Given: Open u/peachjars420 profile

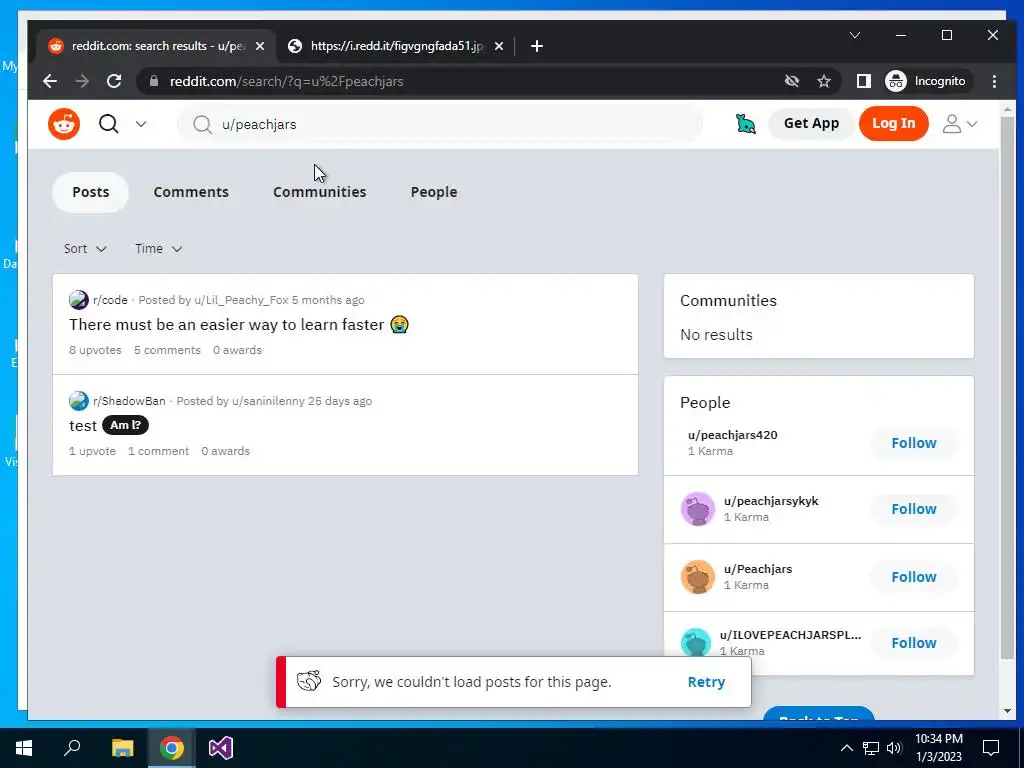Looking at the screenshot, I should click(x=732, y=435).
